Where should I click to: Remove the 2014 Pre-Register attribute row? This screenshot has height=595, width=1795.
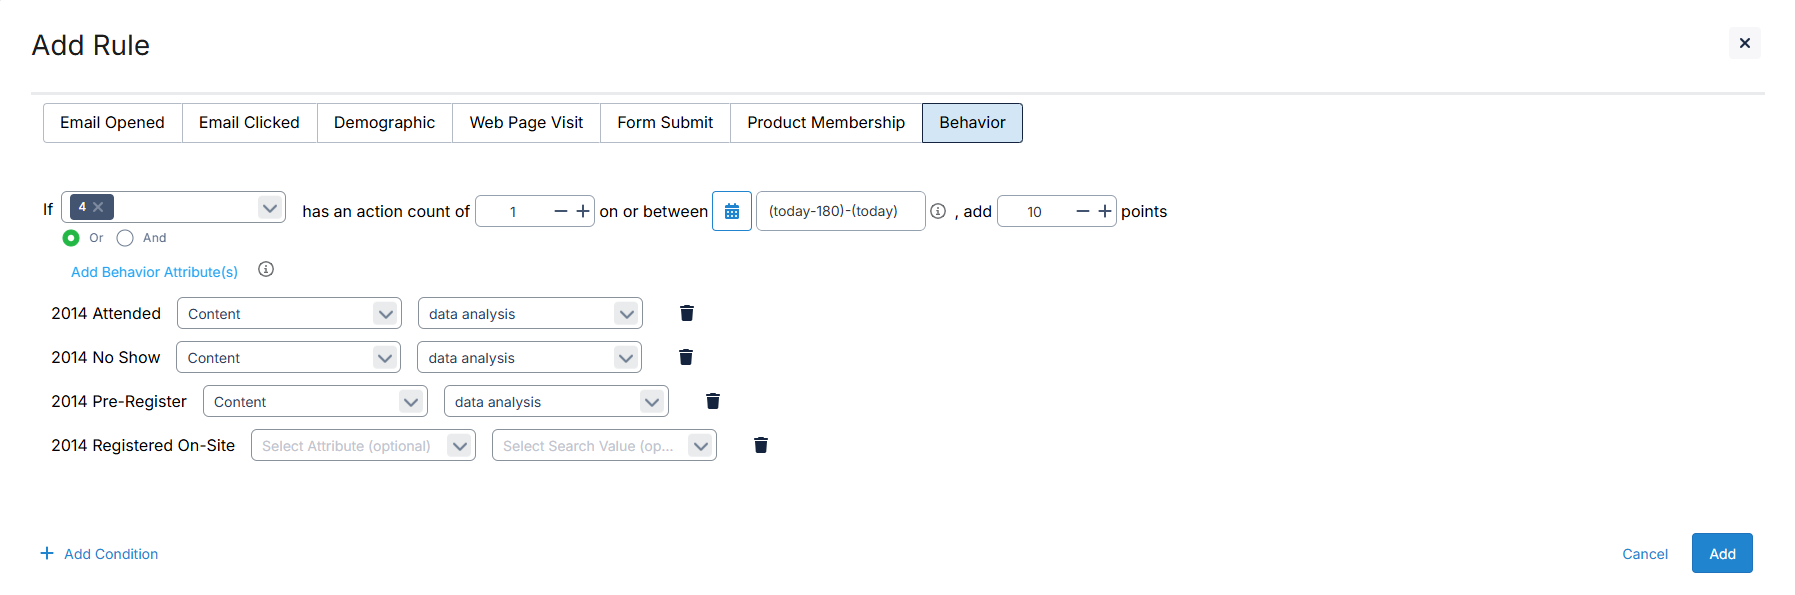point(712,400)
